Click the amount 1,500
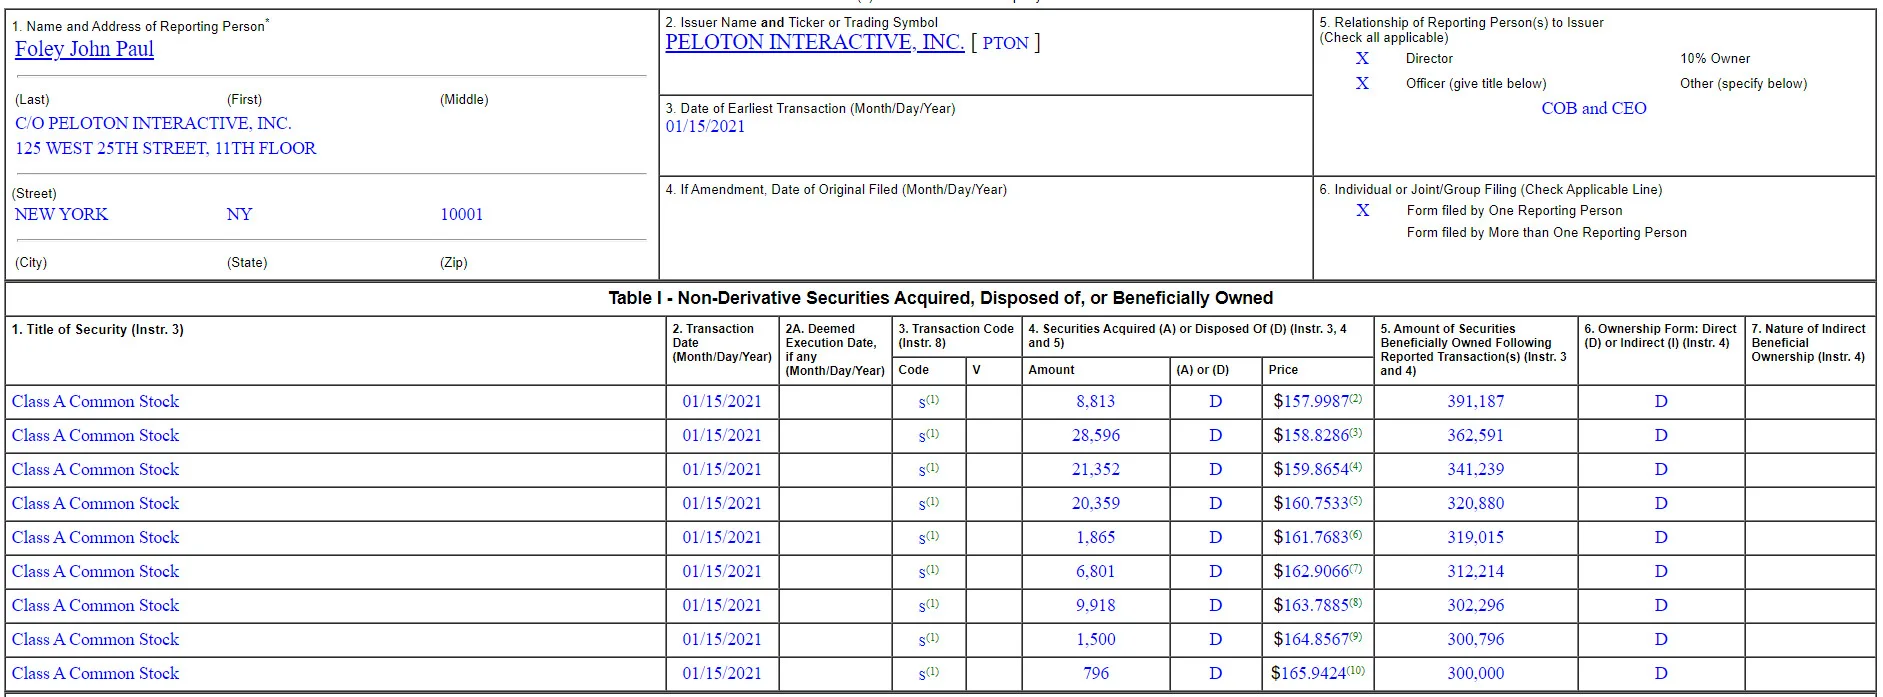The height and width of the screenshot is (697, 1883). [x=1095, y=639]
